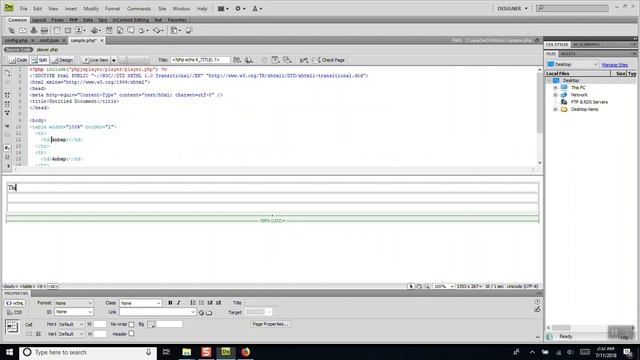Click the Text Indent icon in Properties
The height and width of the screenshot is (360, 640).
(218, 303)
